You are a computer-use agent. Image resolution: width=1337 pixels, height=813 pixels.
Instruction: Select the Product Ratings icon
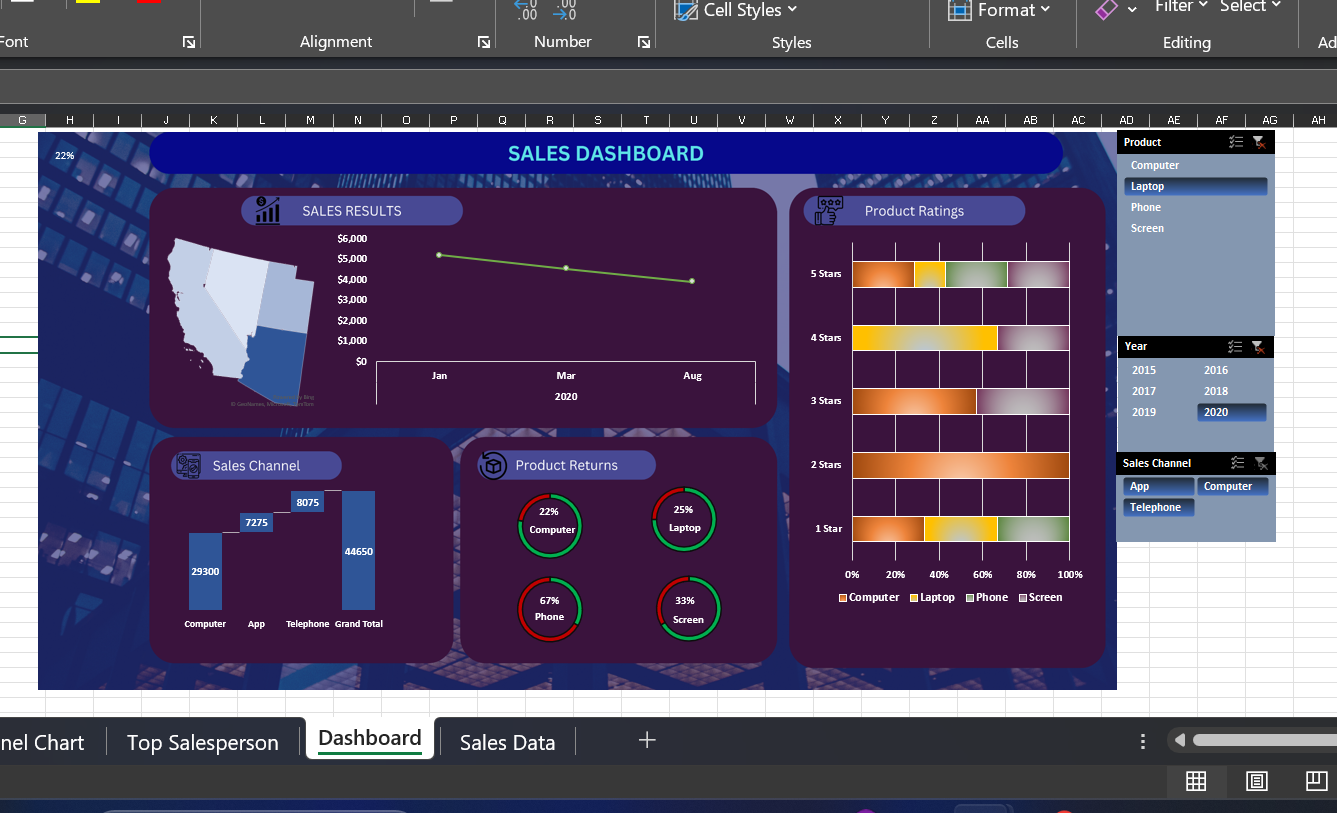coord(829,210)
